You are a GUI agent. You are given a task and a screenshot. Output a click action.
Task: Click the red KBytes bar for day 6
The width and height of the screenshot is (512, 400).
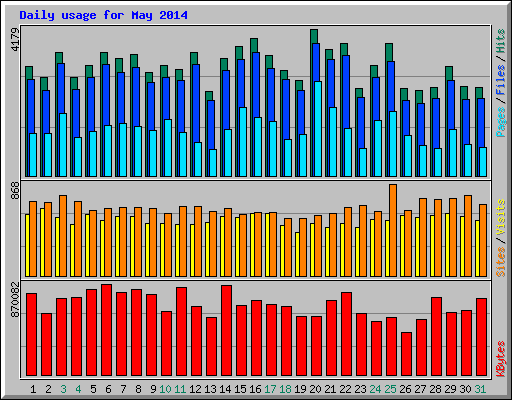click(x=107, y=330)
